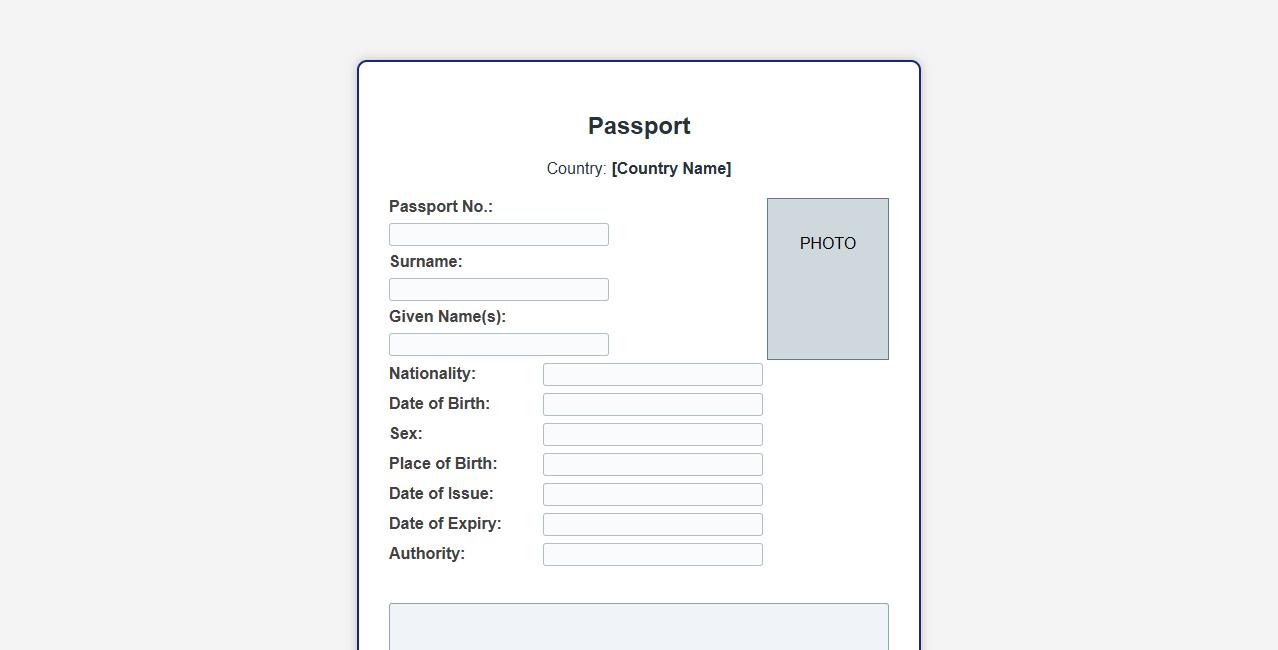
Task: Click the "Nationality:" label
Action: (x=432, y=374)
